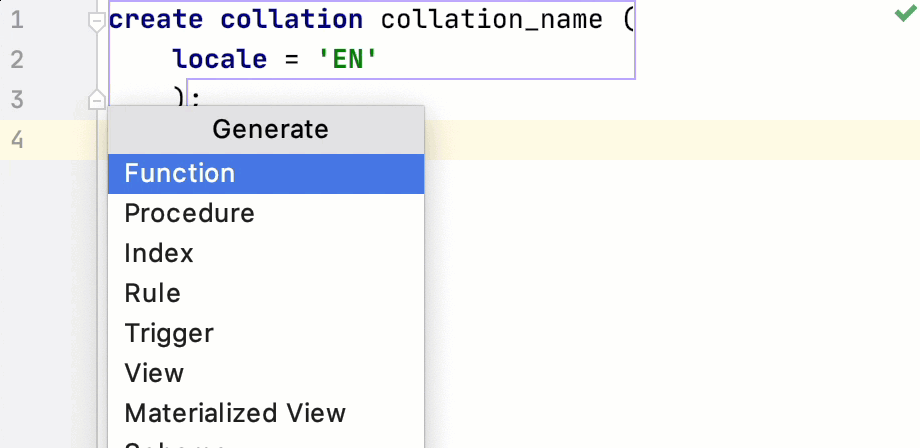Screen dimensions: 920x448
Task: Click line number 2 in the gutter
Action: pos(17,60)
